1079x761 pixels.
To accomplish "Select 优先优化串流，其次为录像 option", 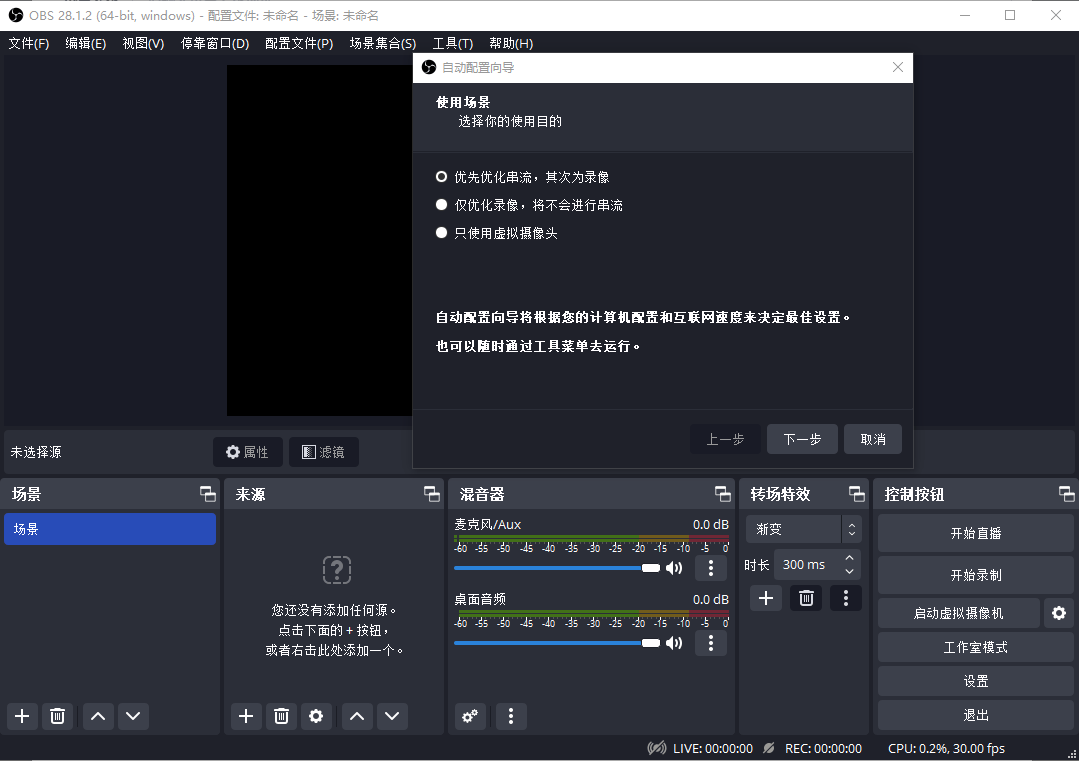I will click(x=523, y=177).
